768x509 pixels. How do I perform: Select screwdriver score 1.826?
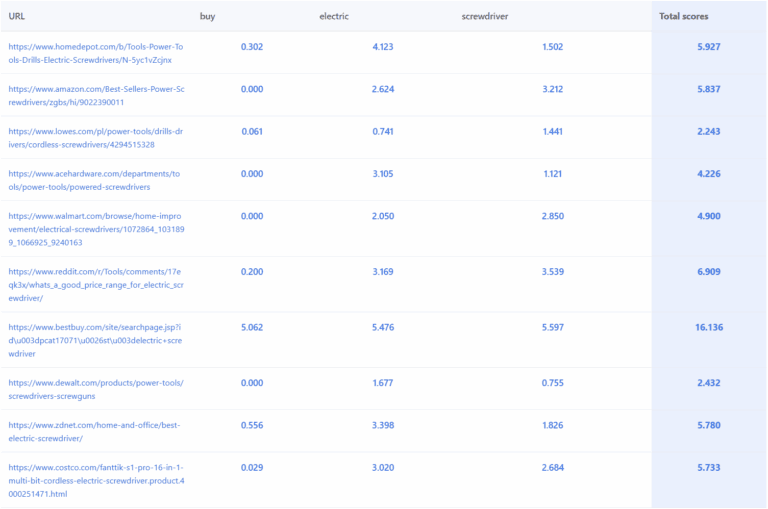[552, 425]
